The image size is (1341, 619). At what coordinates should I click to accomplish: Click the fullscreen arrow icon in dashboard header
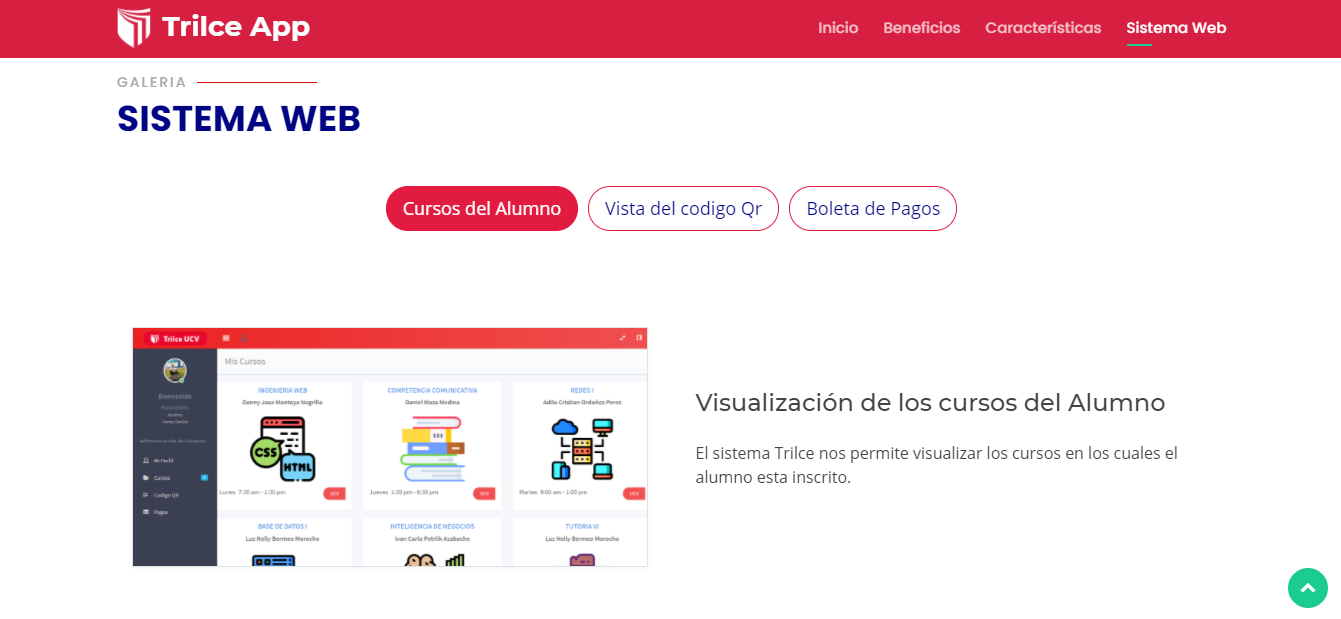pos(623,338)
